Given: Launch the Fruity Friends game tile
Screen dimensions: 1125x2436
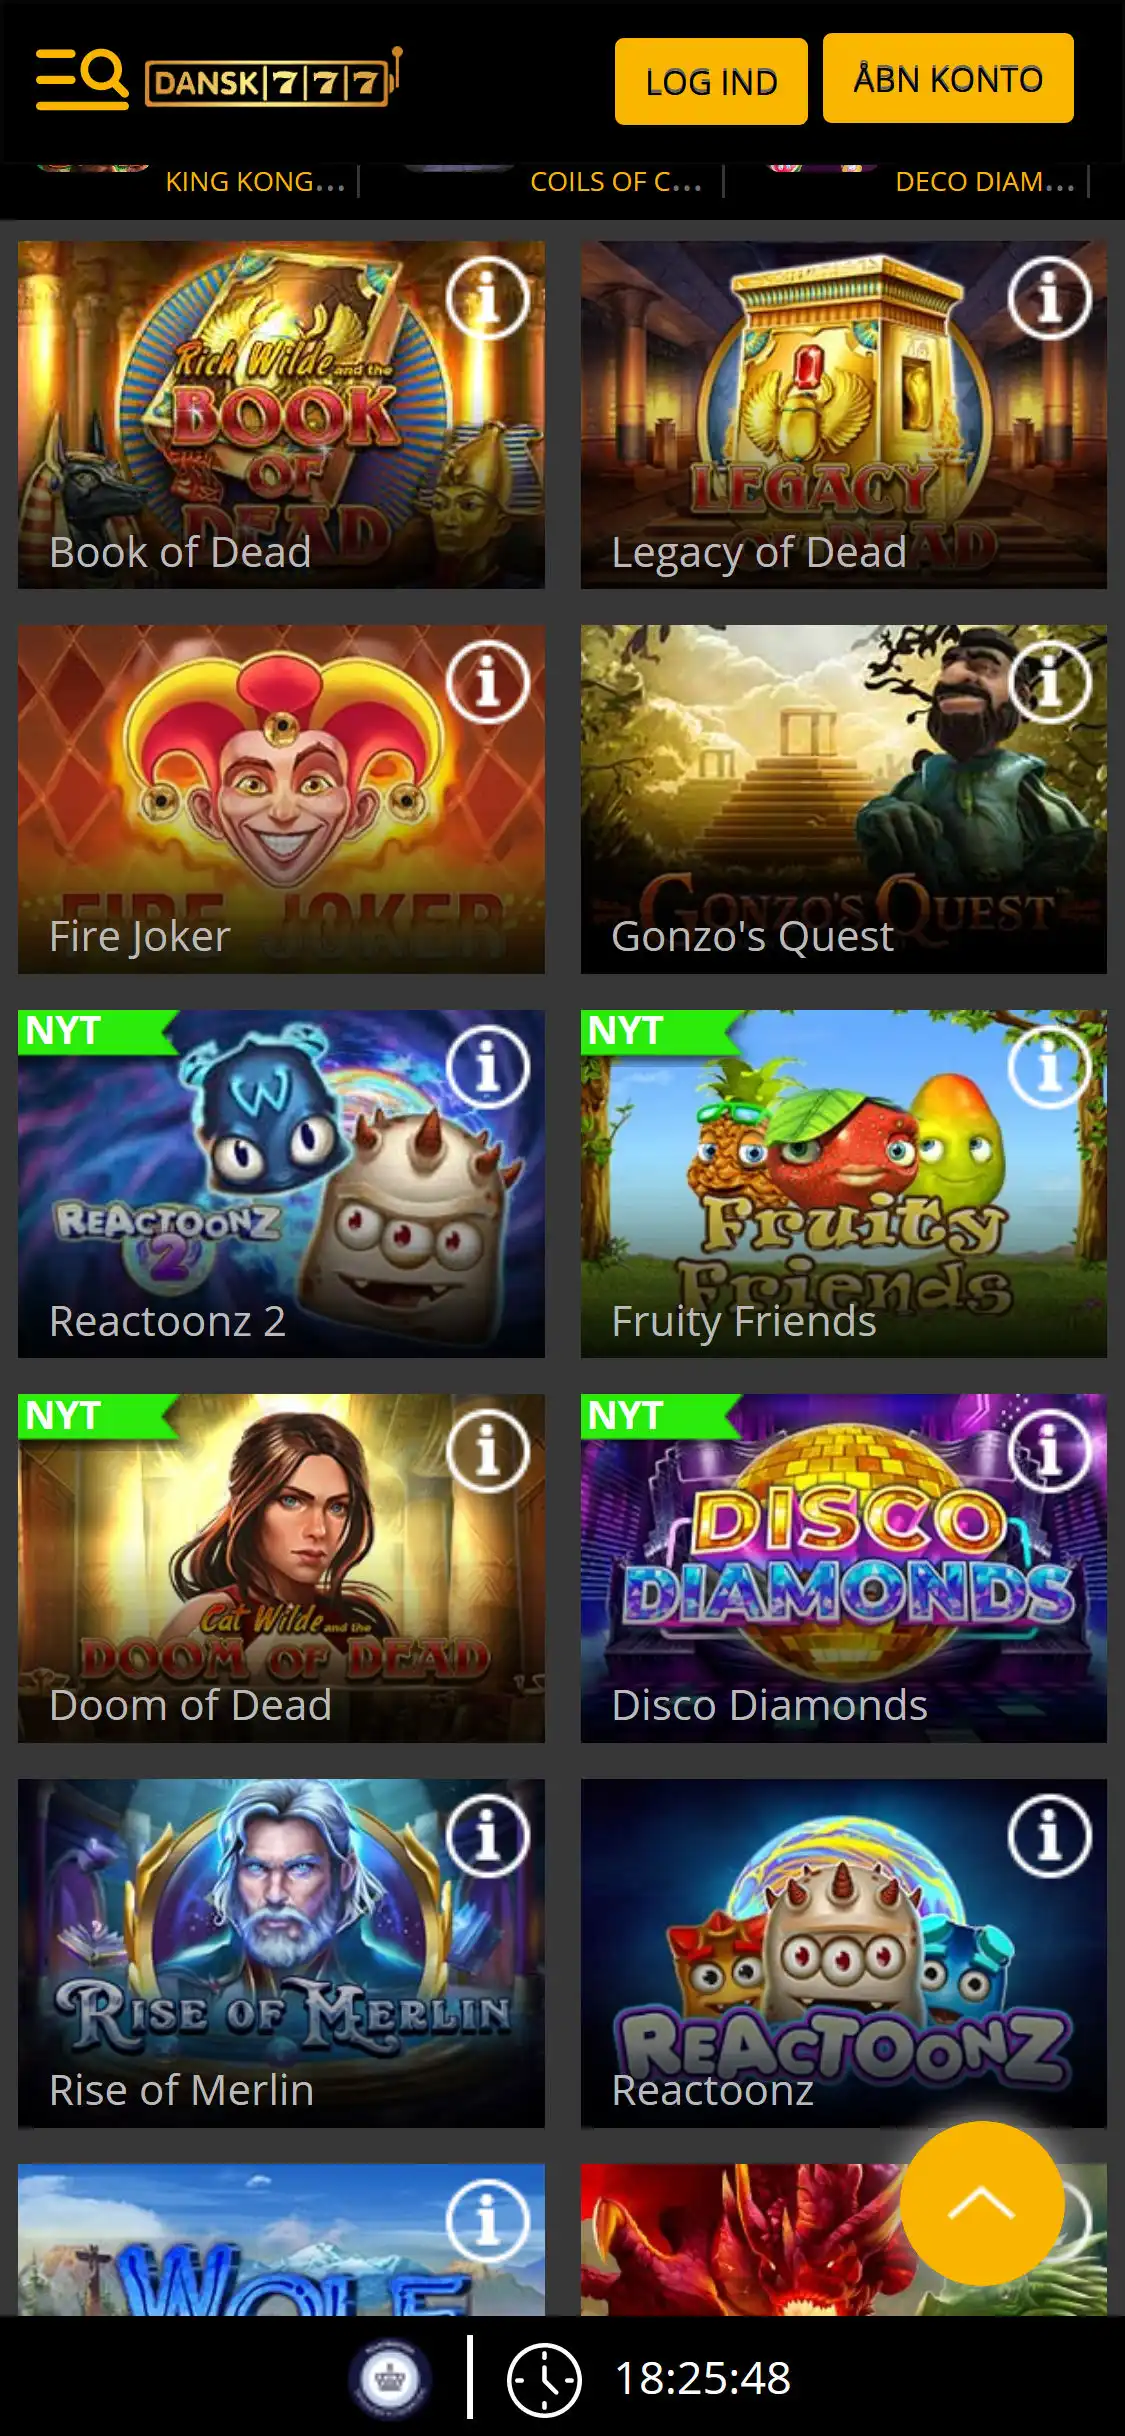Looking at the screenshot, I should point(843,1183).
